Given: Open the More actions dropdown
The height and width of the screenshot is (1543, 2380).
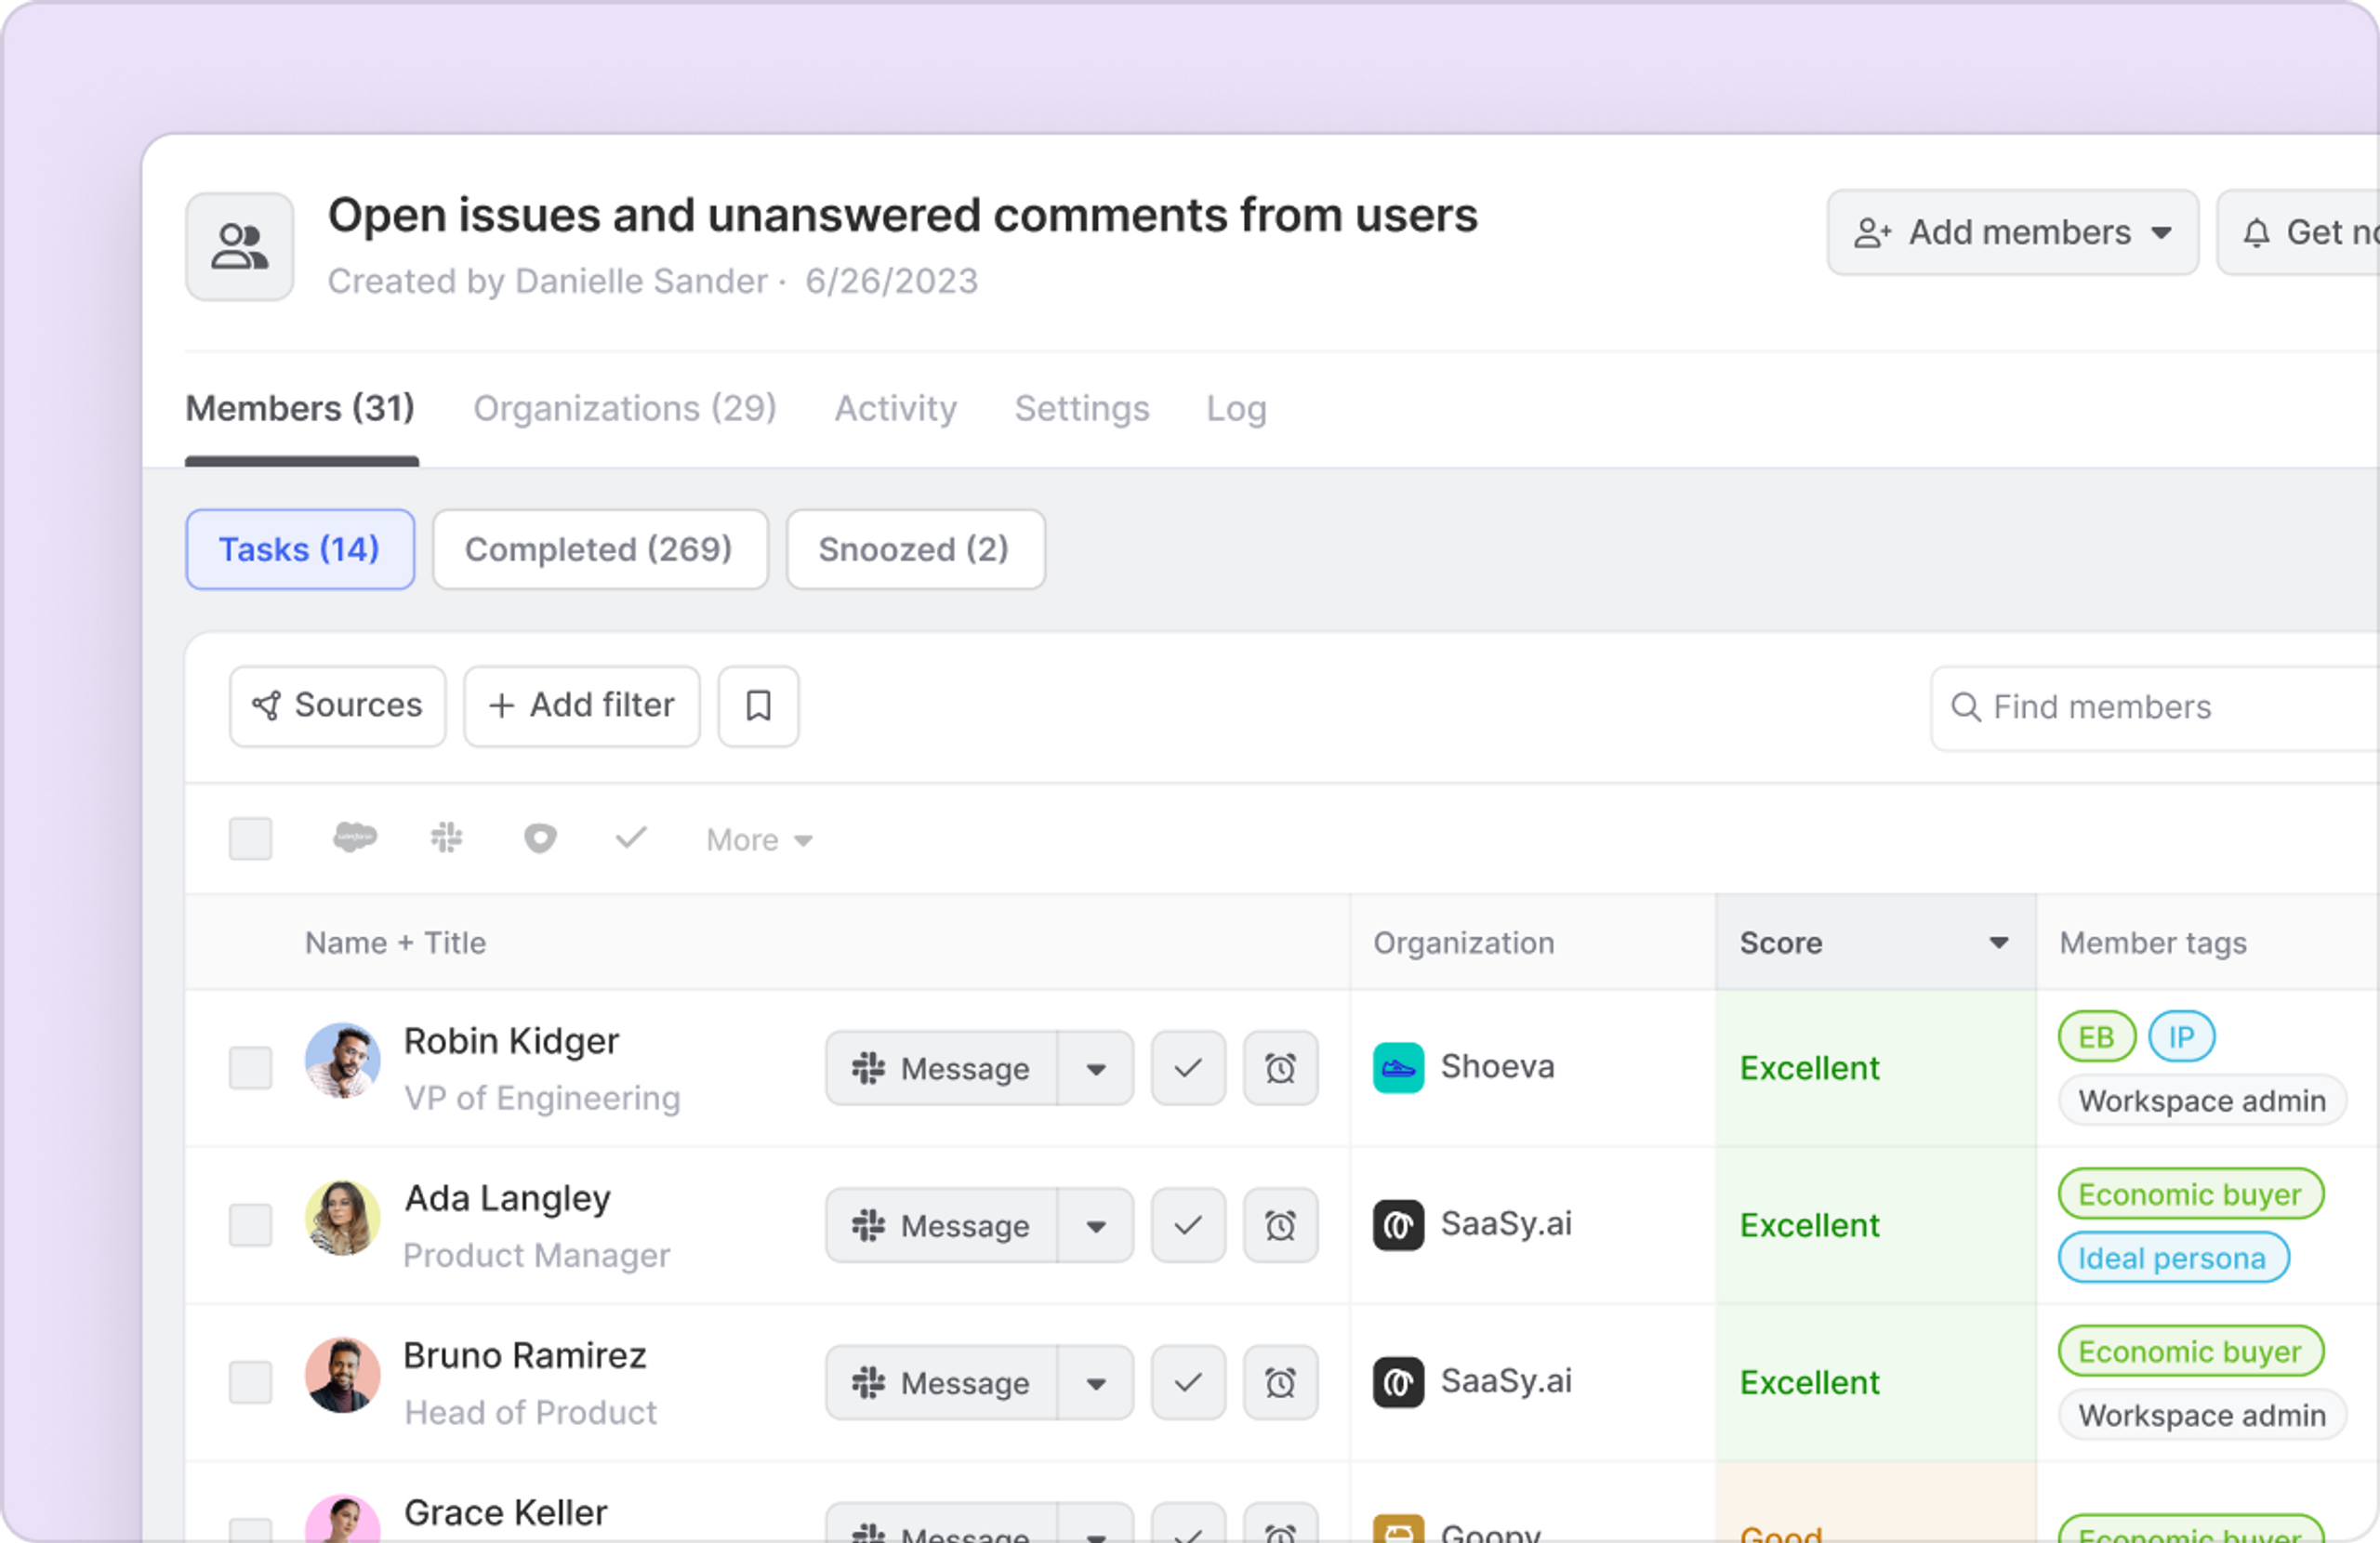Looking at the screenshot, I should point(759,840).
